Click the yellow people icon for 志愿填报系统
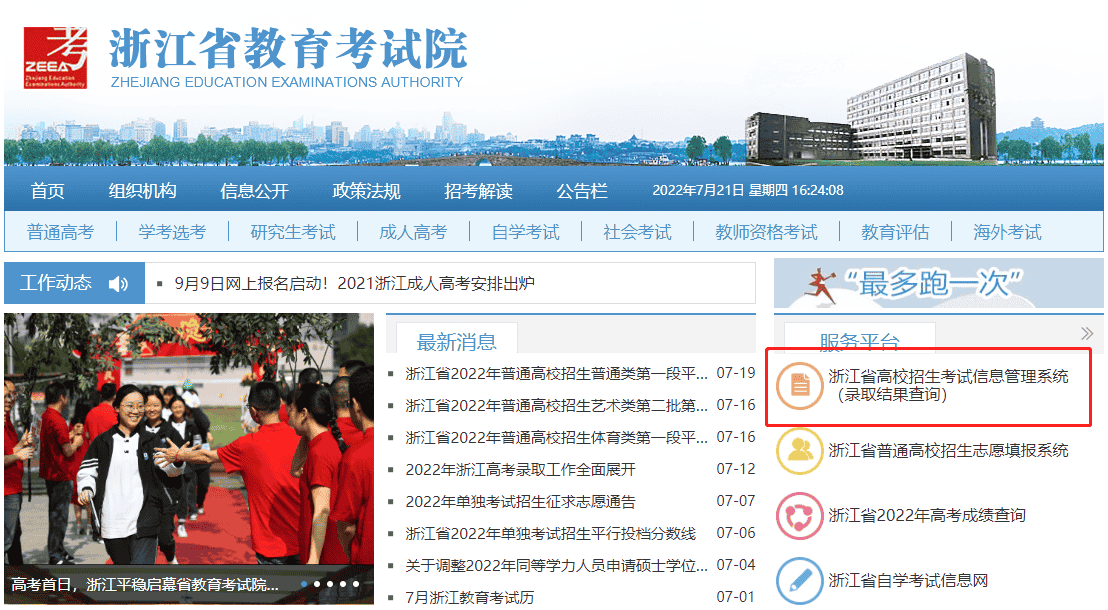 (x=800, y=450)
